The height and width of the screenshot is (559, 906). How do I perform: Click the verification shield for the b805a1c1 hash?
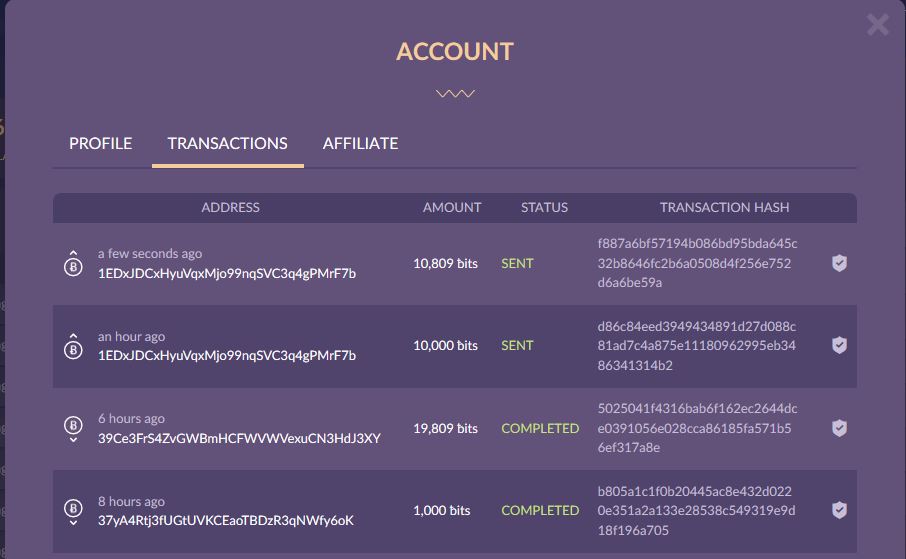point(840,510)
